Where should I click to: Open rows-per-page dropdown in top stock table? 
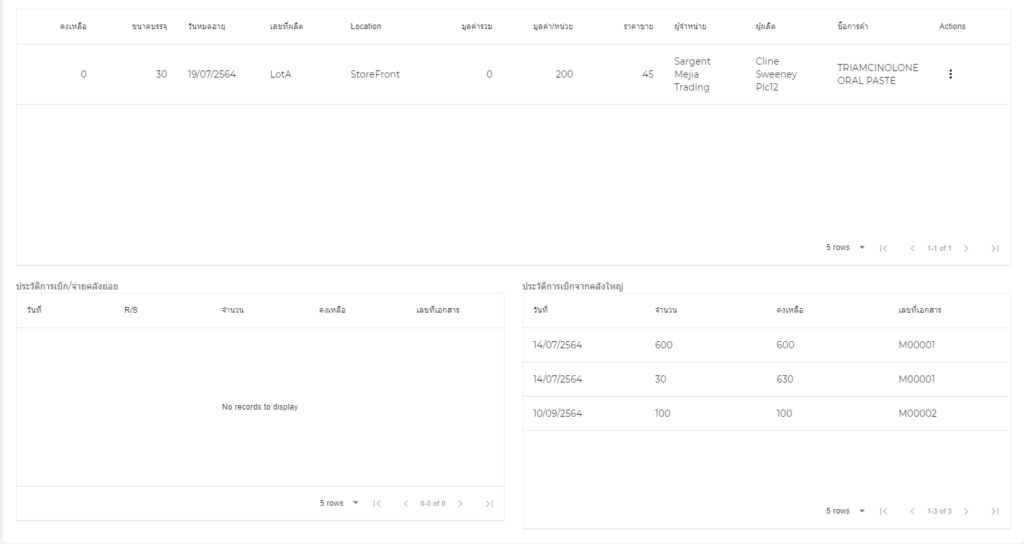845,247
